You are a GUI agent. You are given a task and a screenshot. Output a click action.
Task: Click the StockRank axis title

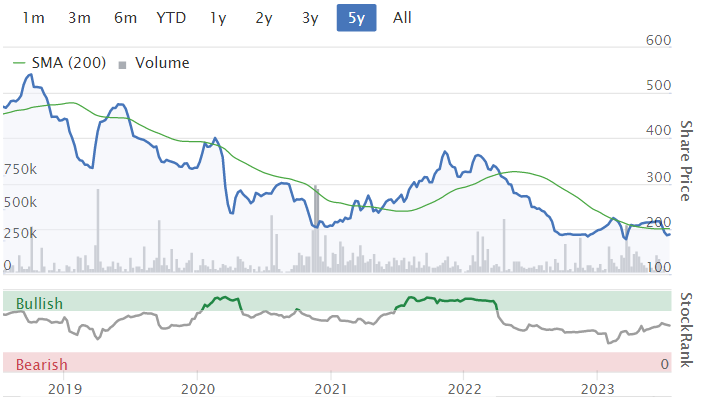pyautogui.click(x=686, y=330)
